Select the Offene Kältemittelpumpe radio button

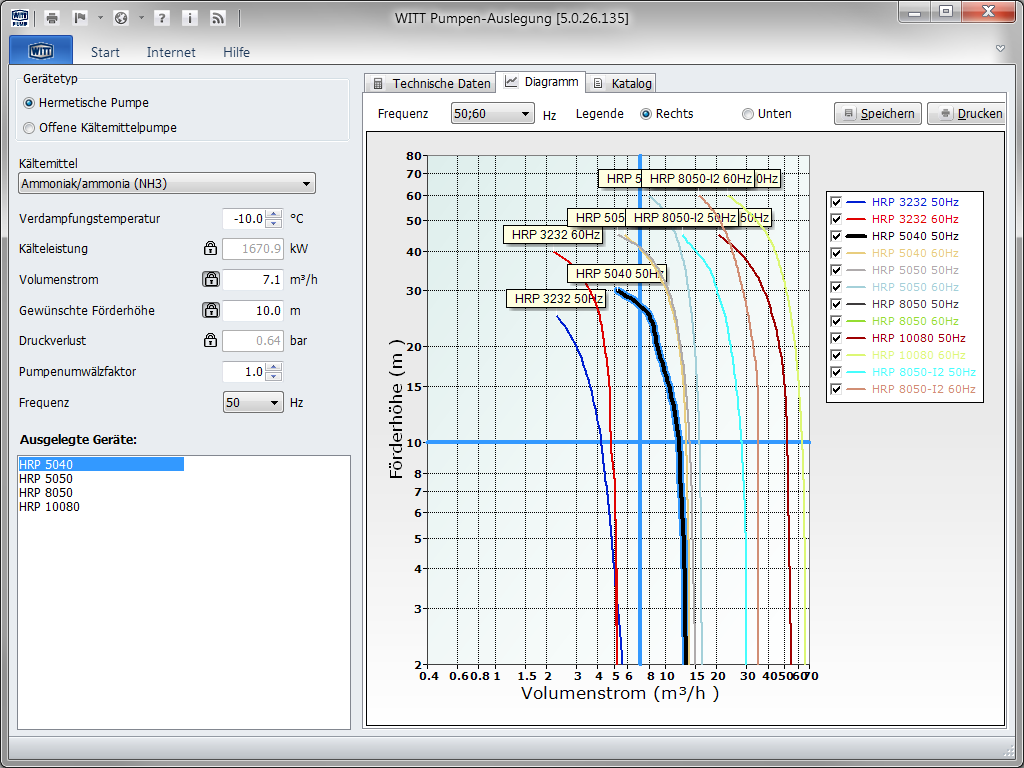click(x=29, y=128)
